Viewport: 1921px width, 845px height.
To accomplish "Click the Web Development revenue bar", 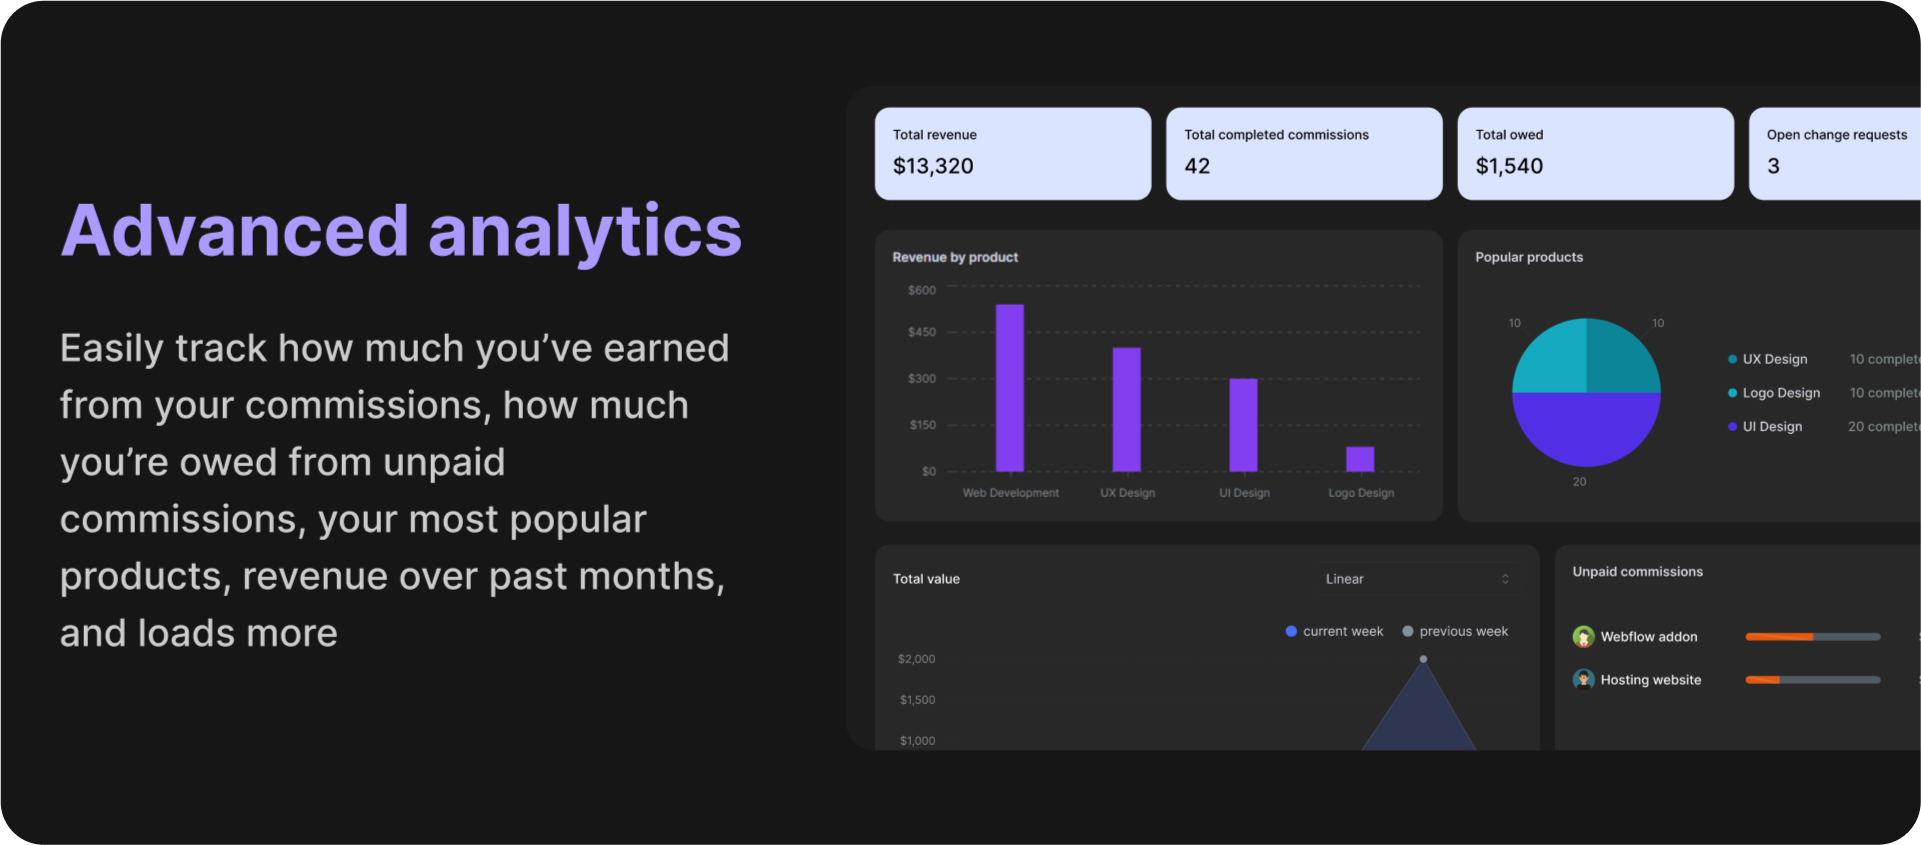I will point(1010,388).
